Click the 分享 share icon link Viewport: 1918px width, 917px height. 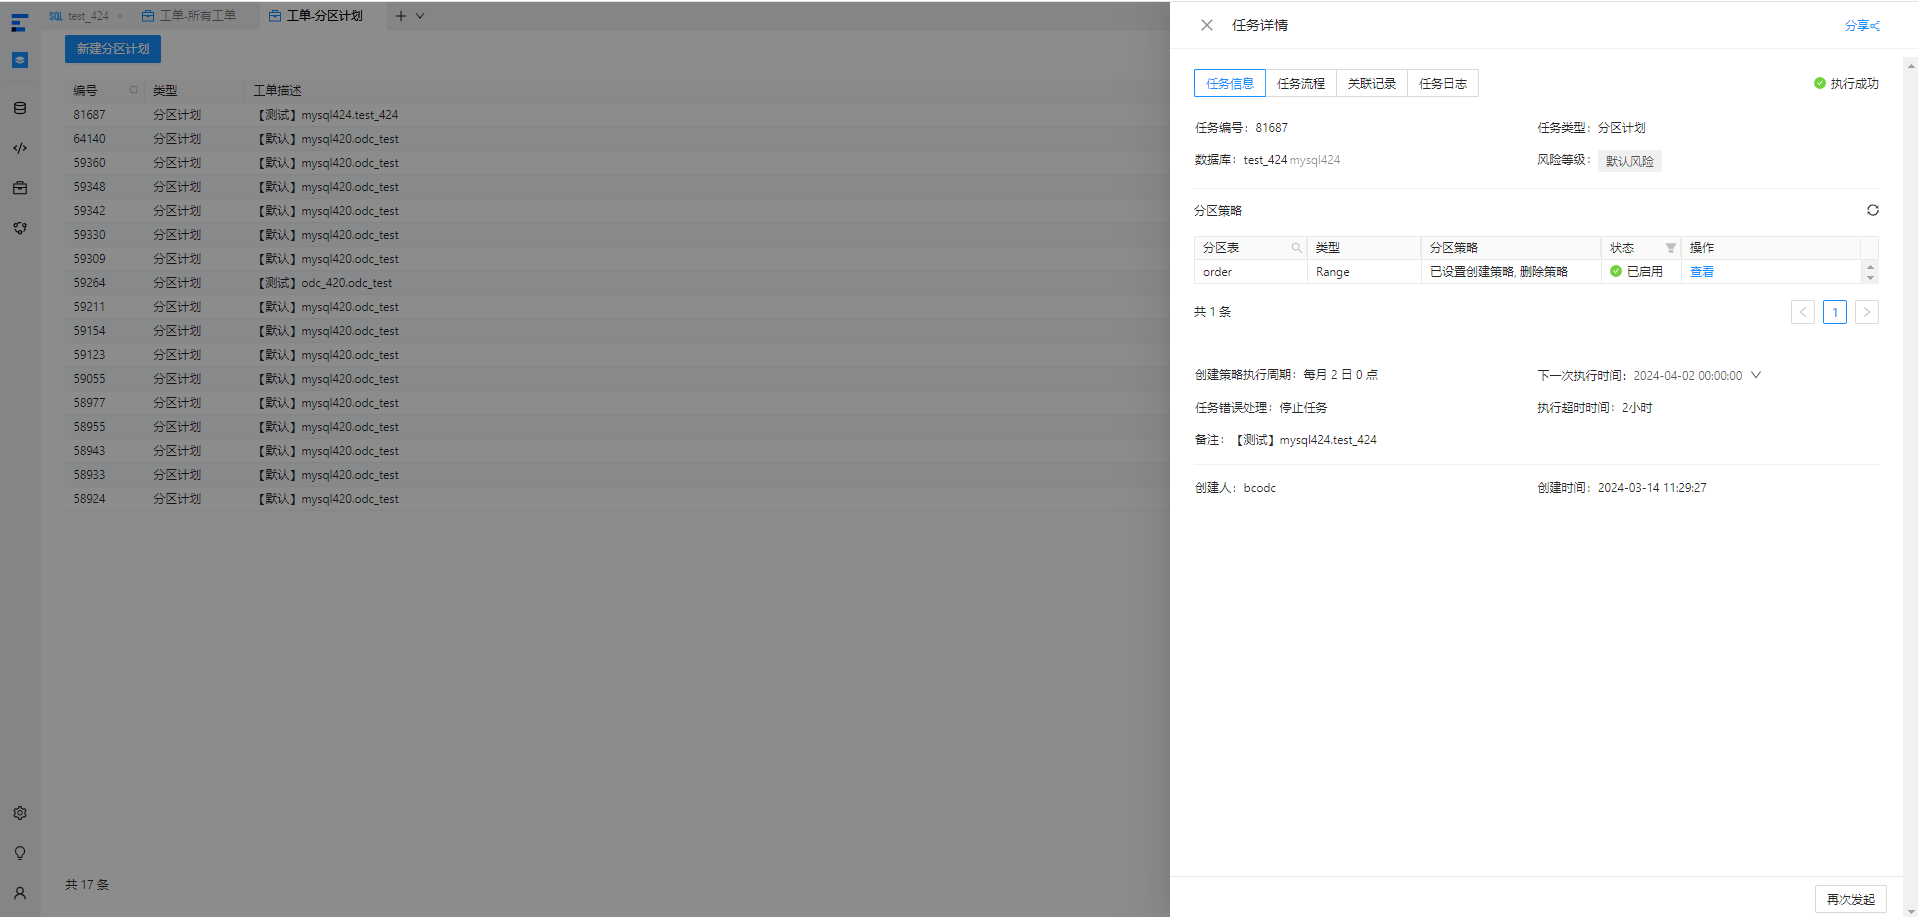point(1862,26)
